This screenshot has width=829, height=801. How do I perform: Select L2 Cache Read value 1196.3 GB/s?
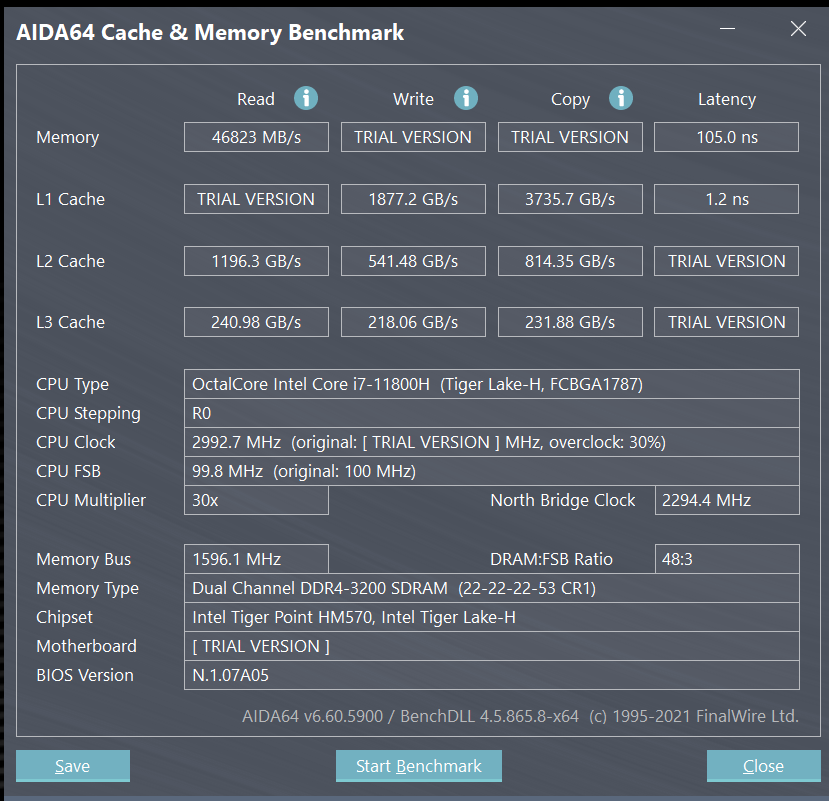[x=256, y=261]
